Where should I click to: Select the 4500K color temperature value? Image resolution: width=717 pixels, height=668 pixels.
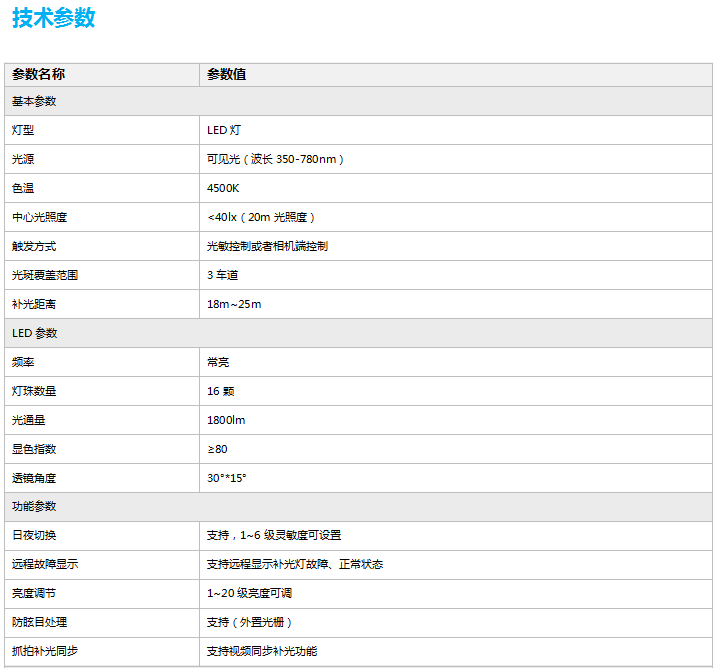223,188
